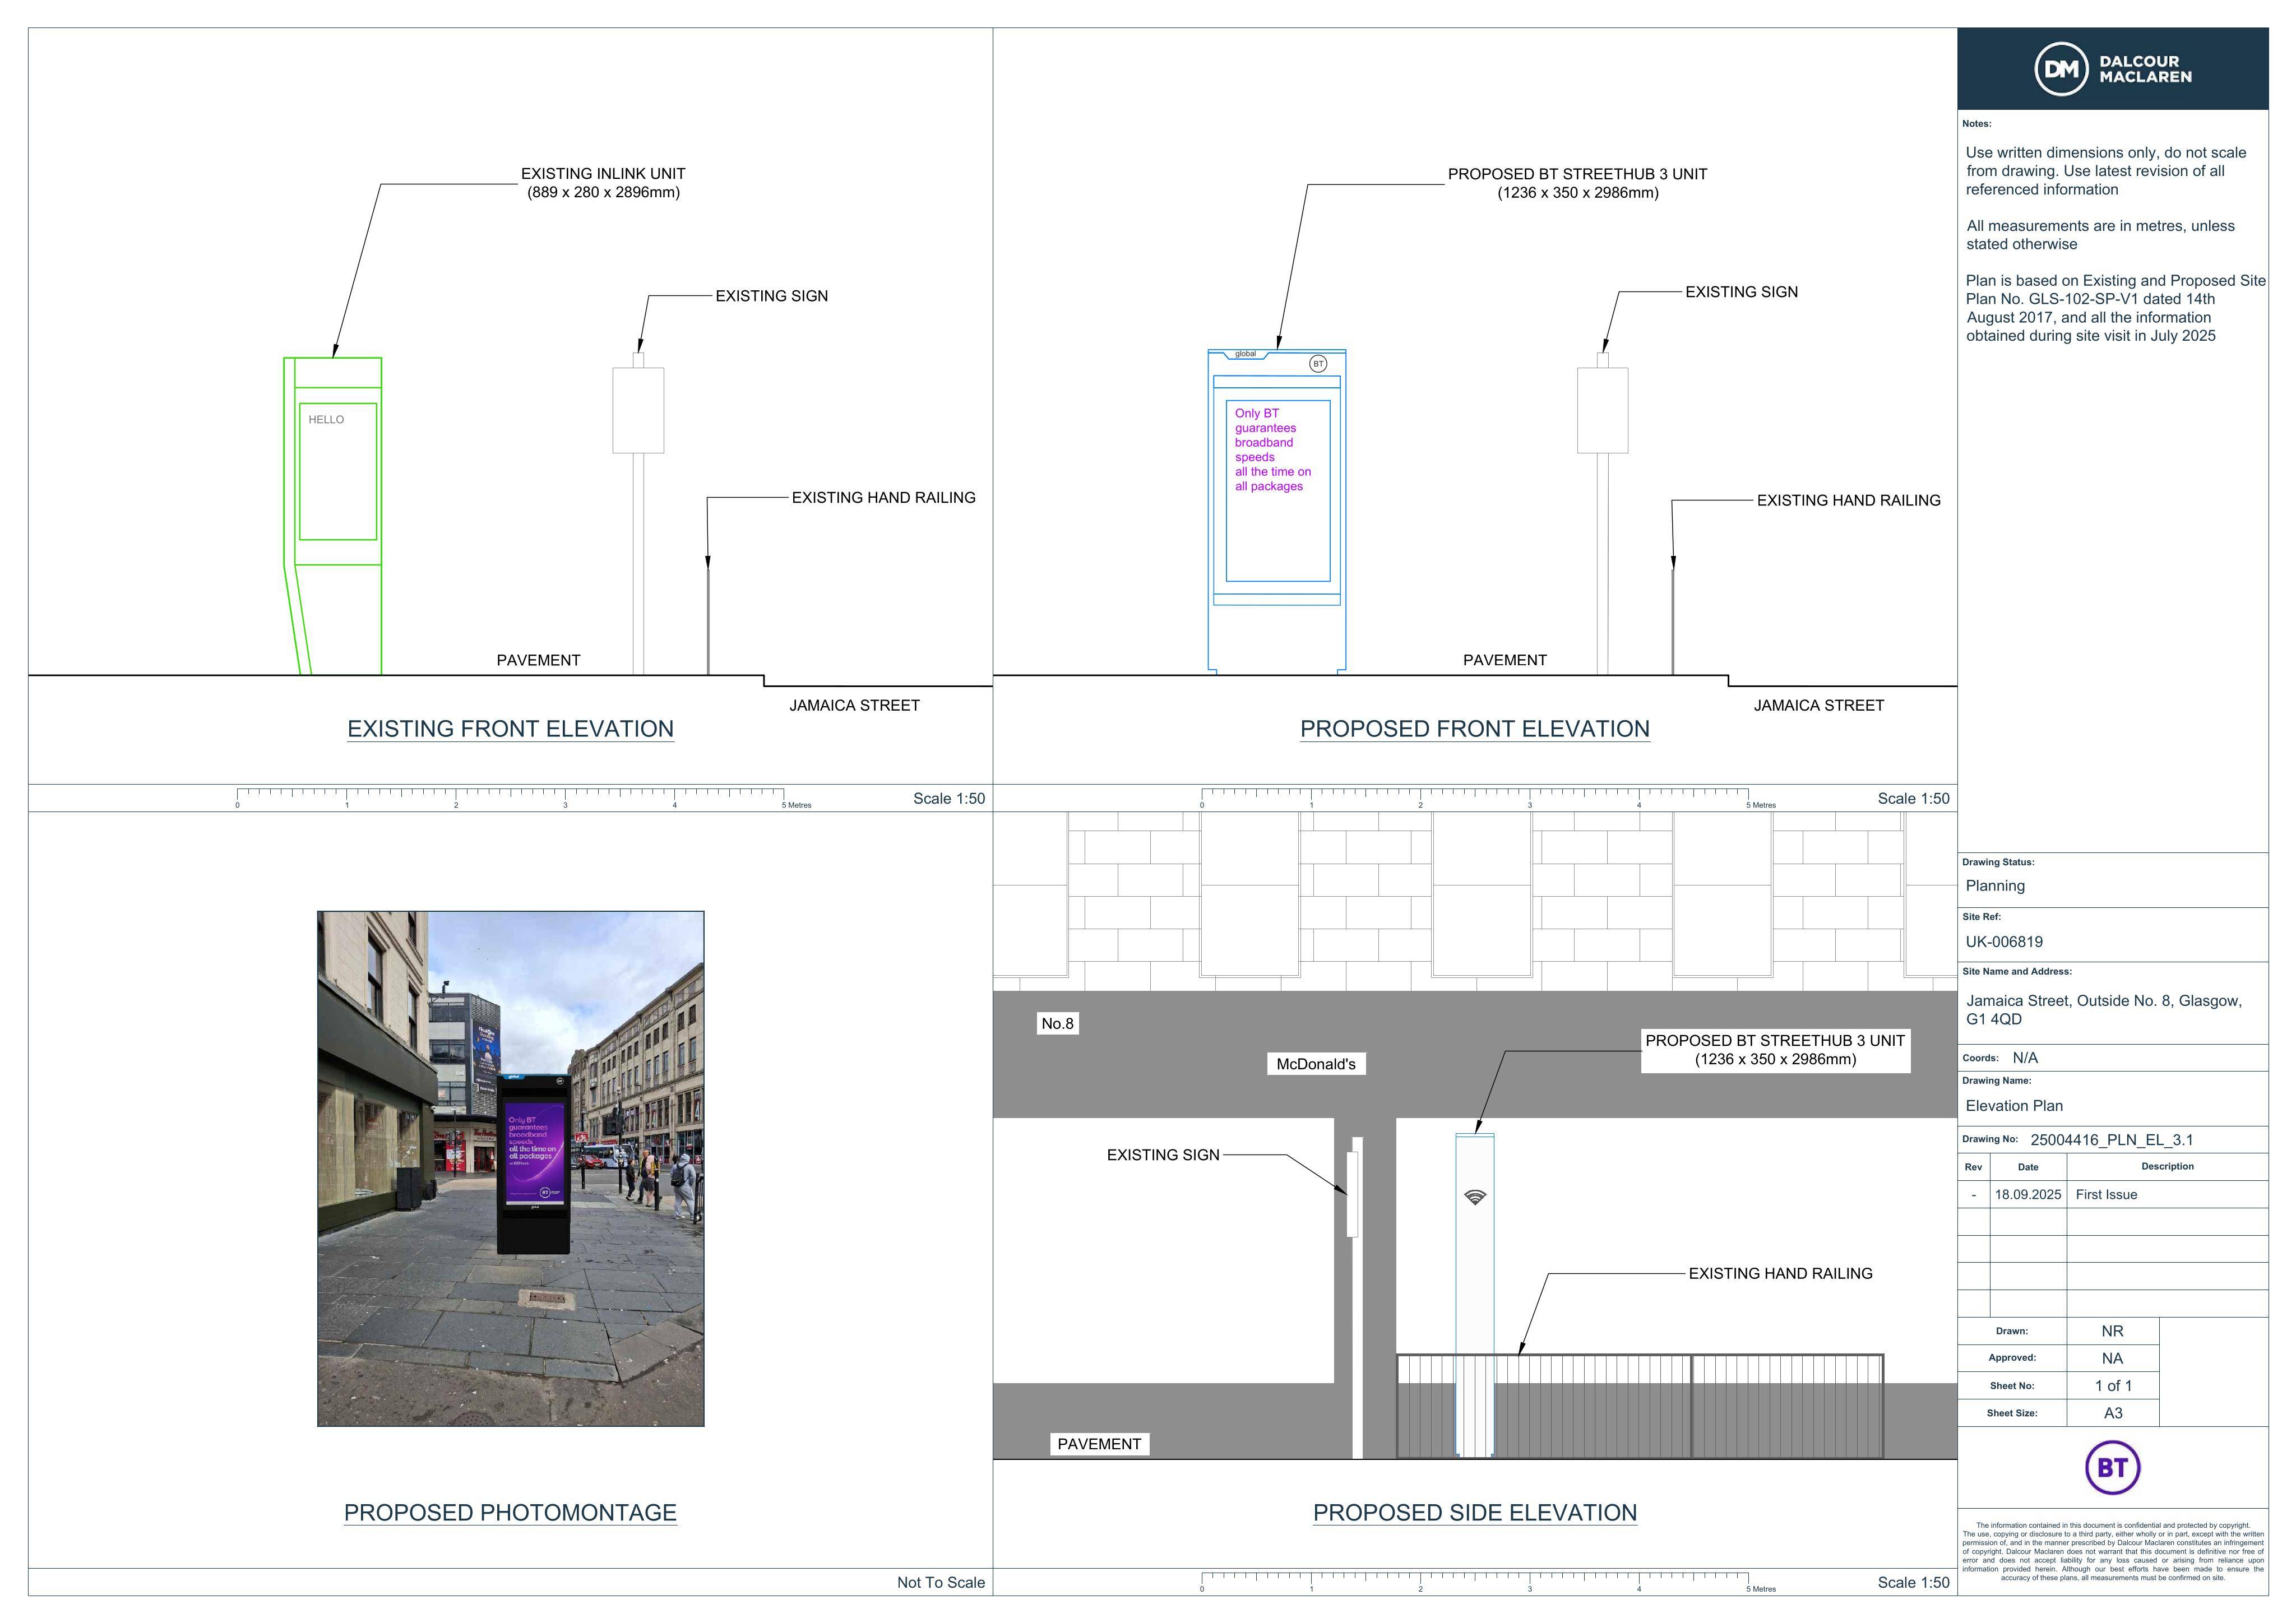Select the green existing InLink unit outline
2296x1623 pixels.
[x=333, y=516]
